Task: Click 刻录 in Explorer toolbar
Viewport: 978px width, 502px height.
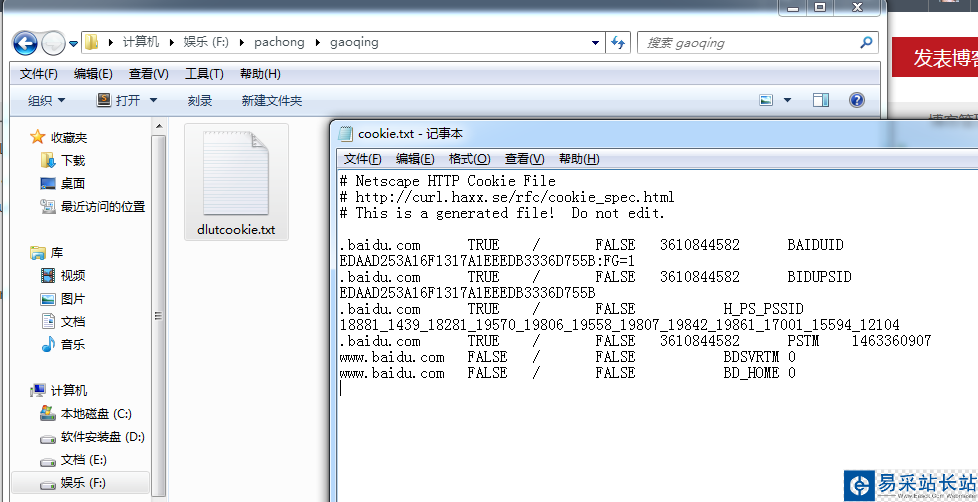Action: tap(200, 100)
